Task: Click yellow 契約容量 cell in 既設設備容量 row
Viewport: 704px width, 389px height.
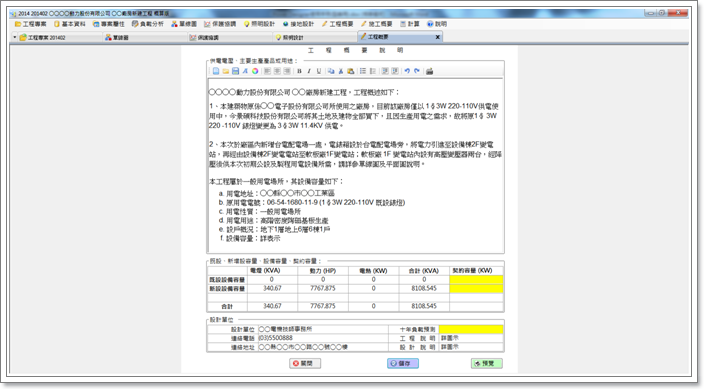Action: (476, 279)
